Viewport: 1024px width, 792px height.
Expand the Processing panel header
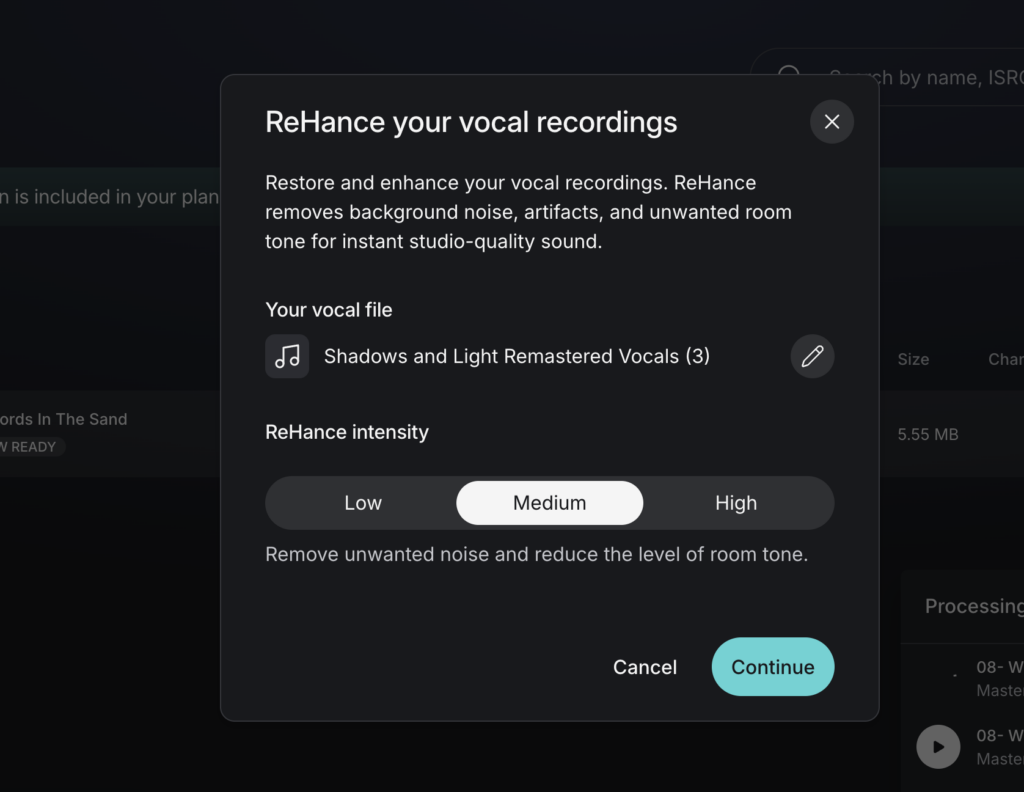click(973, 606)
